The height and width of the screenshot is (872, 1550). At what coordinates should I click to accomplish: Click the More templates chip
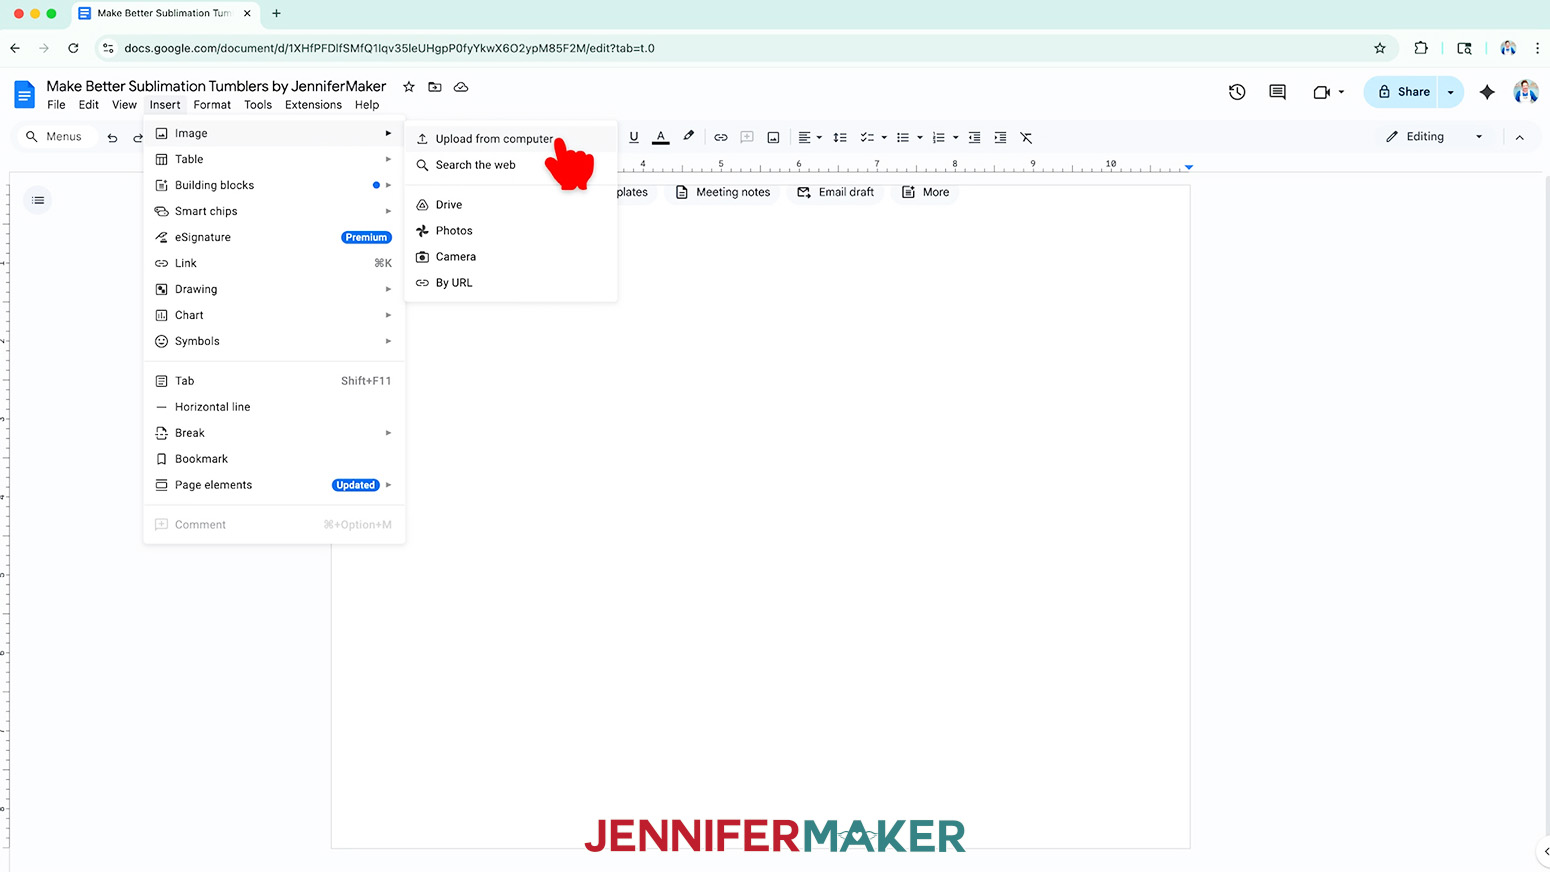point(926,192)
